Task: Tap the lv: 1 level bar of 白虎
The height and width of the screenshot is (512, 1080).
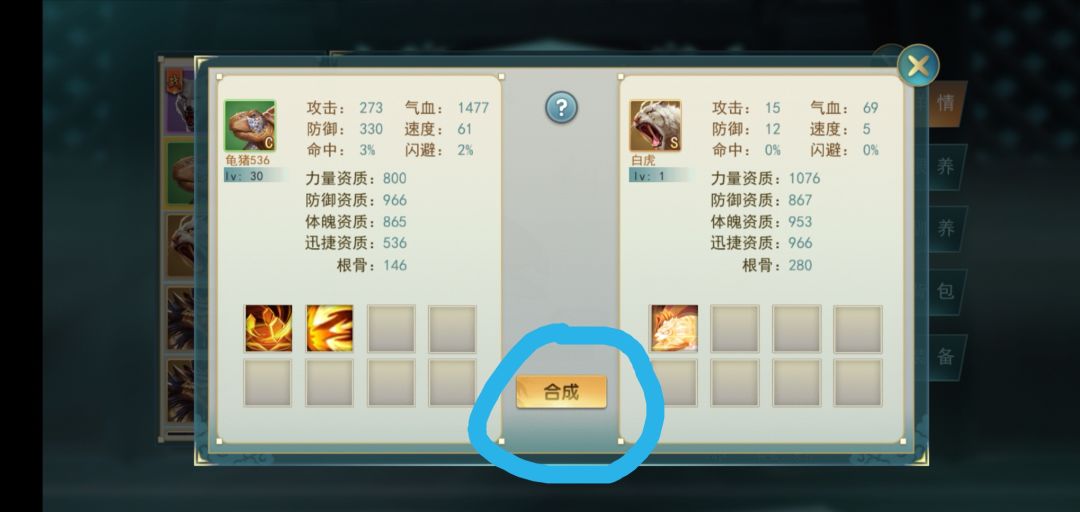Action: coord(658,176)
